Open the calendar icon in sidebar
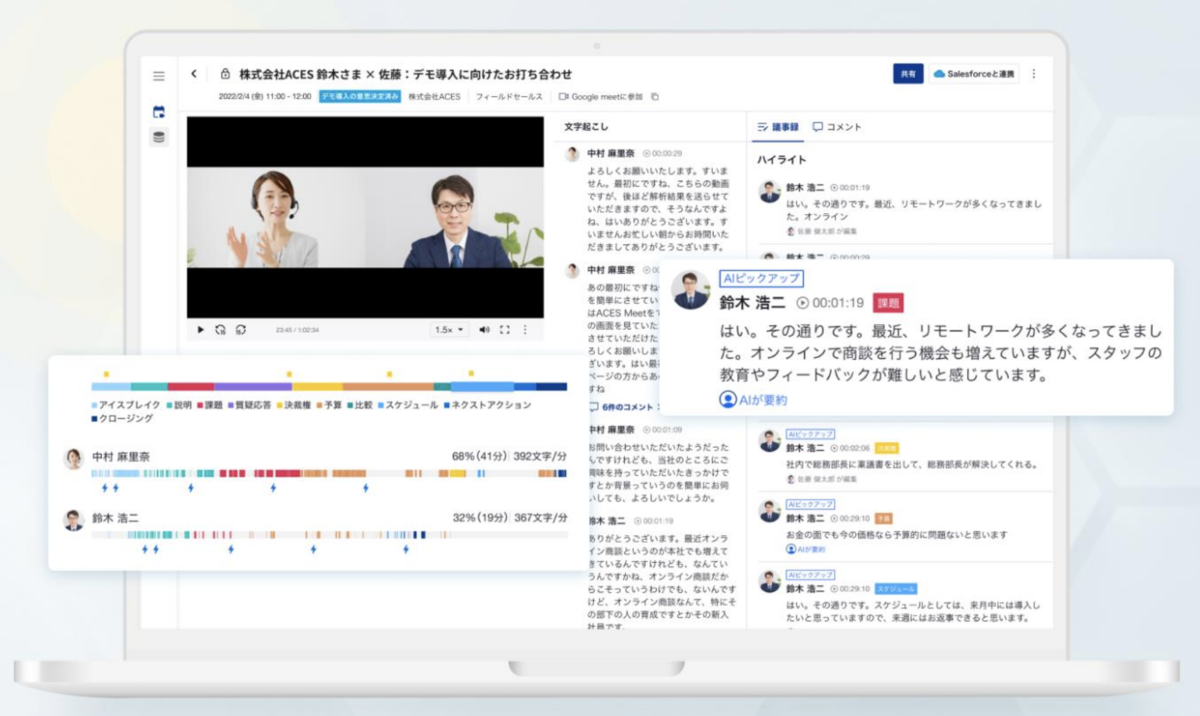 (158, 112)
